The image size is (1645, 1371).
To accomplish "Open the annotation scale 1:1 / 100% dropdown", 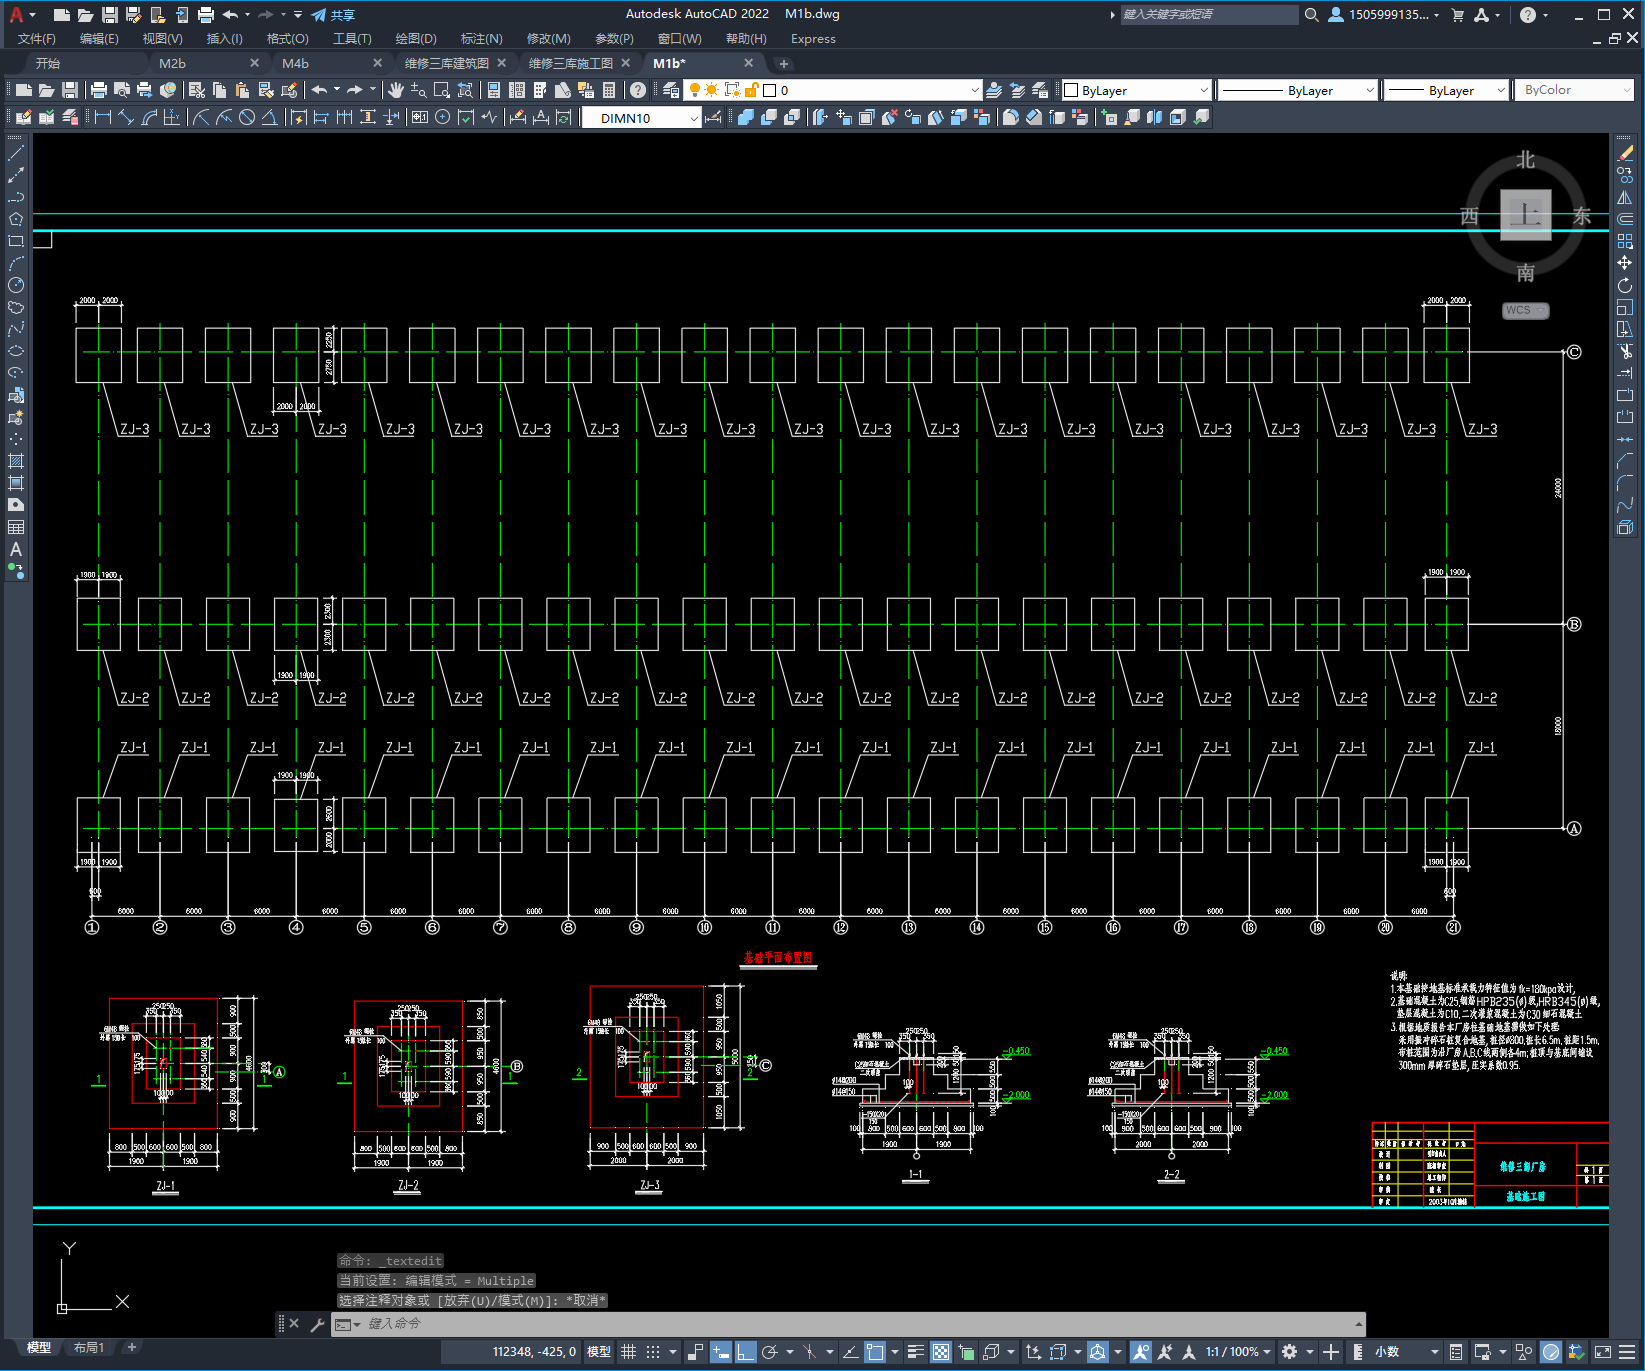I will coord(1238,1352).
